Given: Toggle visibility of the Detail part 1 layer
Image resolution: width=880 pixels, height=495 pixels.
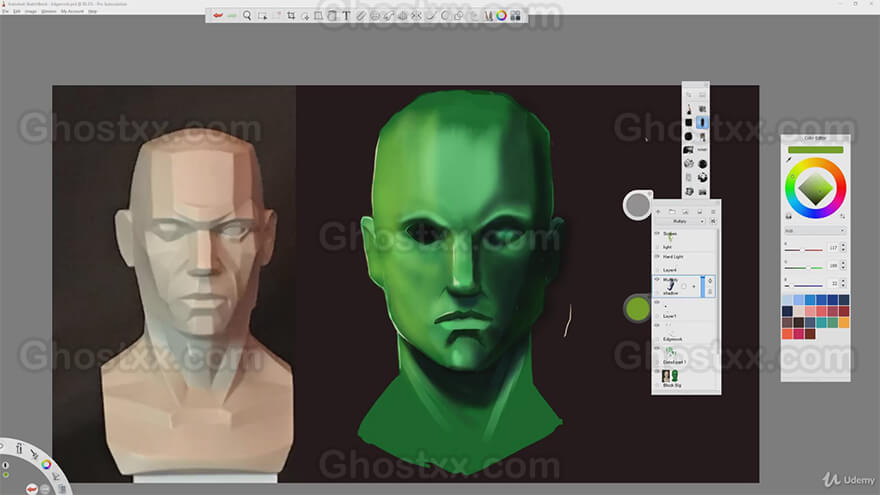Looking at the screenshot, I should click(657, 349).
